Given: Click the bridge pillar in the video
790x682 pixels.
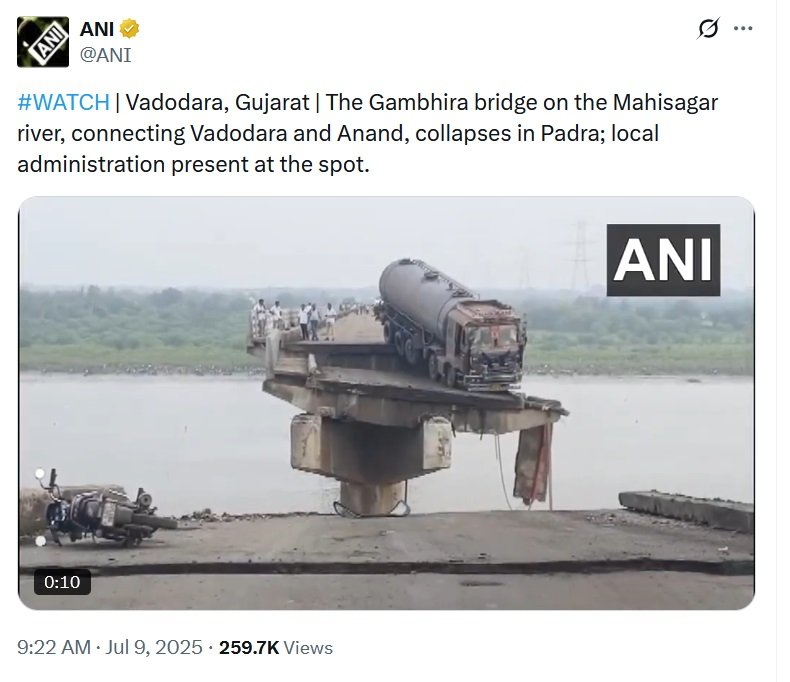Looking at the screenshot, I should point(371,463).
